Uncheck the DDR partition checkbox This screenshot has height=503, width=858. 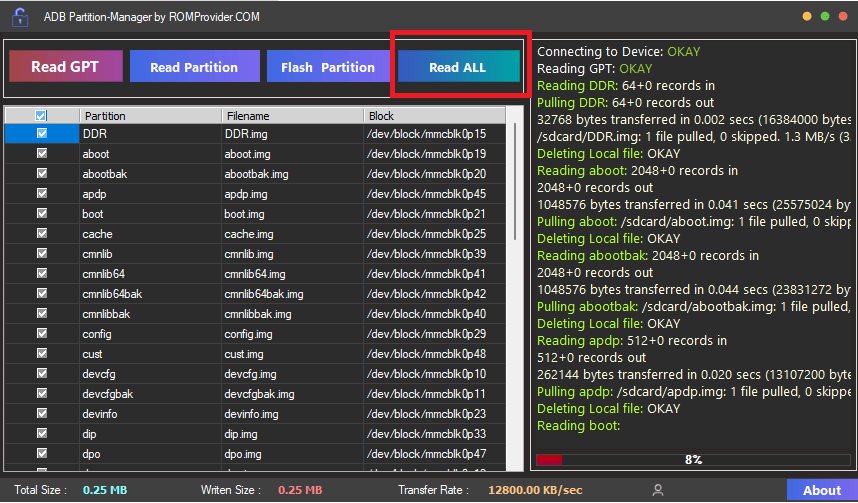pos(42,133)
